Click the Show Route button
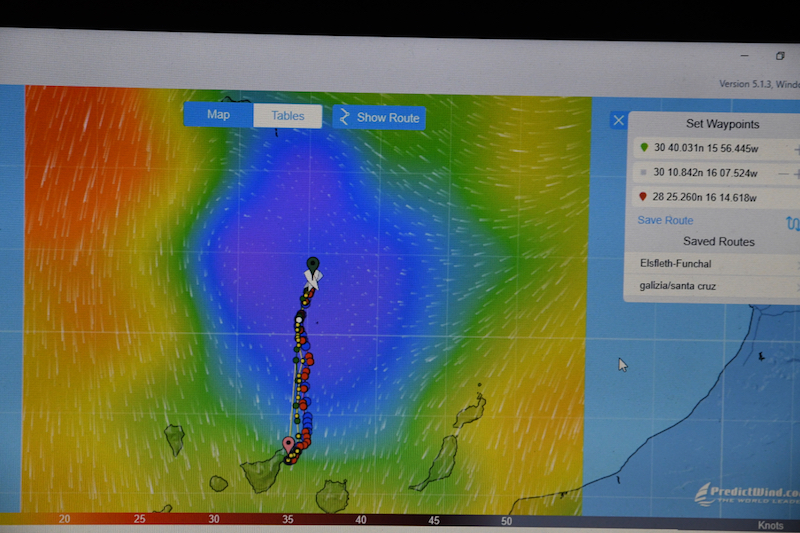 379,117
